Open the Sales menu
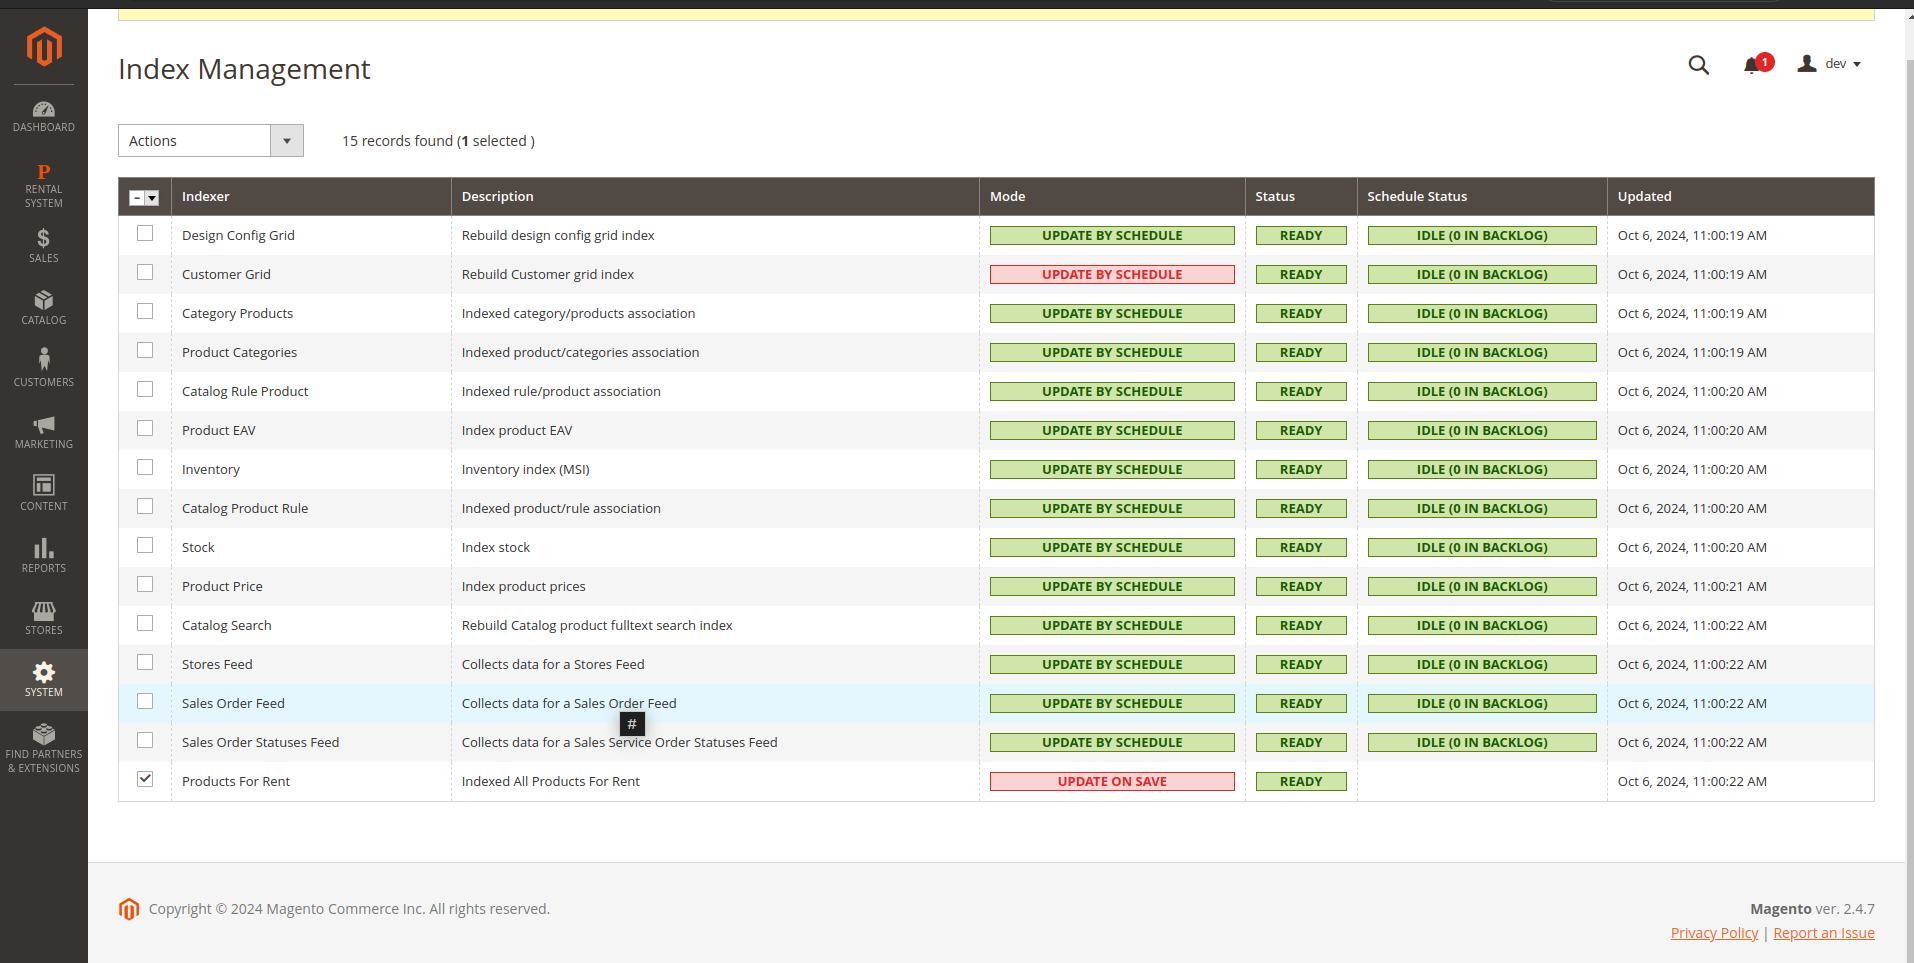Screen dimensions: 1914x963 pyautogui.click(x=44, y=246)
